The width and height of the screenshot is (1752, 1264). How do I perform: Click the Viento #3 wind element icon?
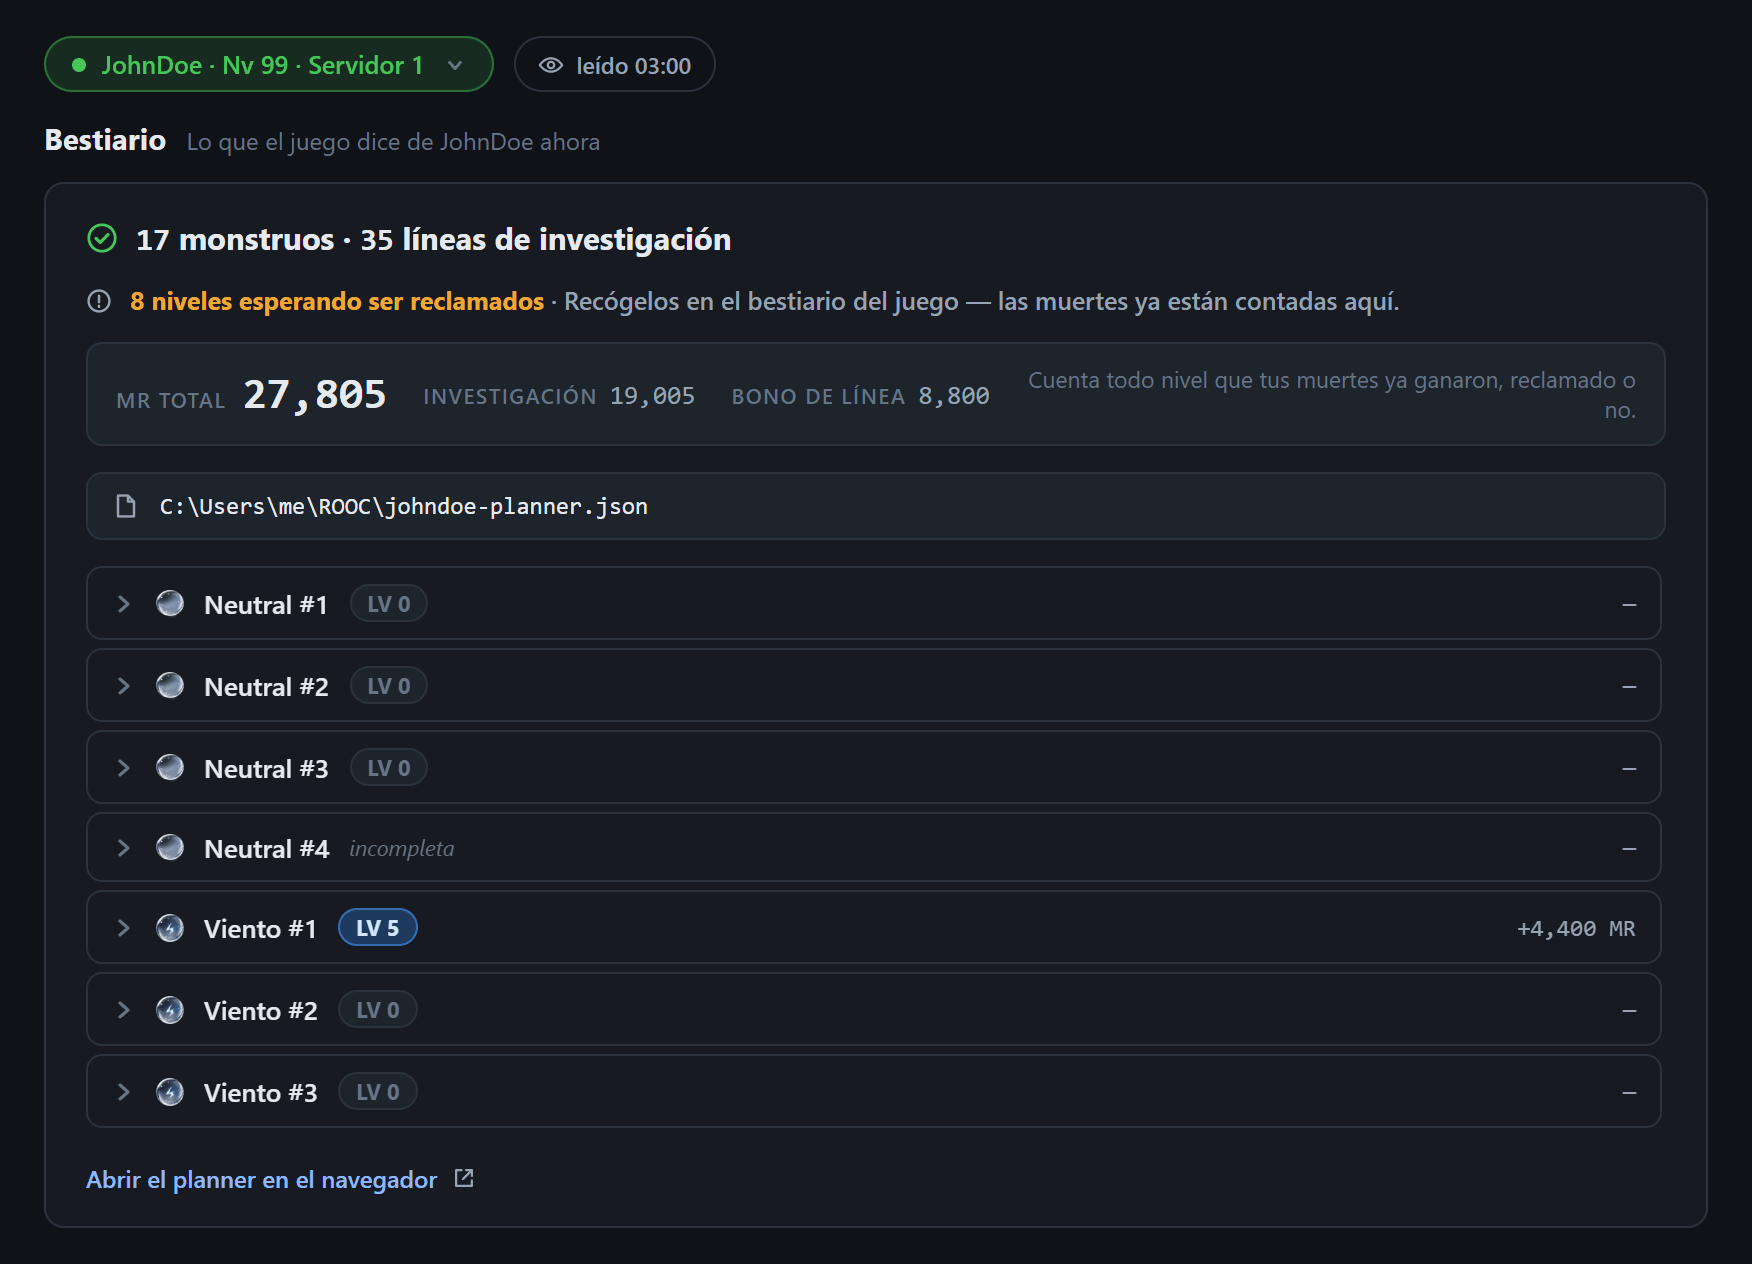[x=170, y=1092]
